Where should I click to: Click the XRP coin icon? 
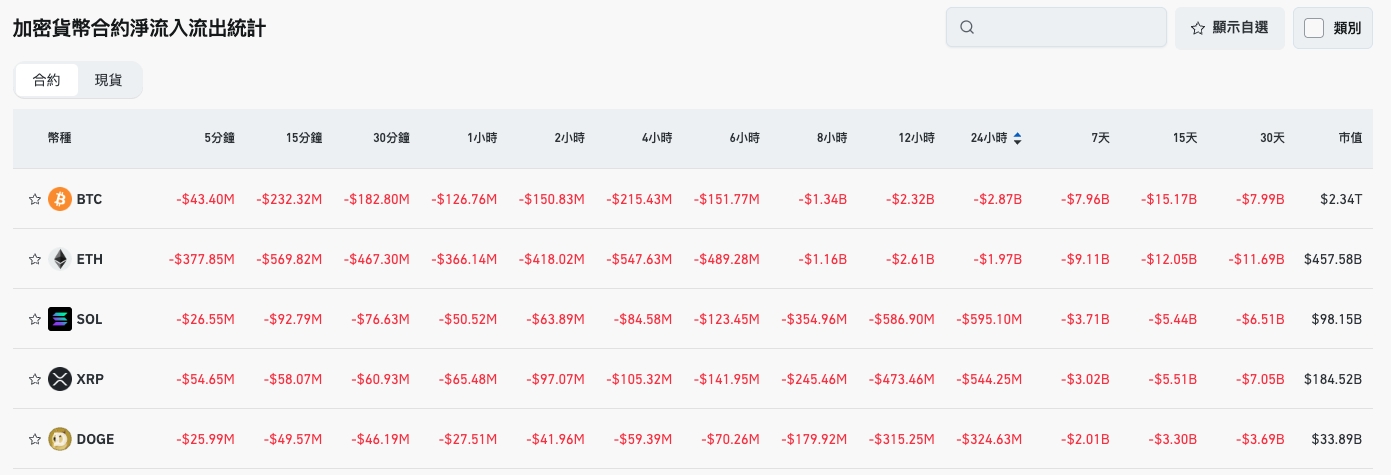[x=60, y=379]
